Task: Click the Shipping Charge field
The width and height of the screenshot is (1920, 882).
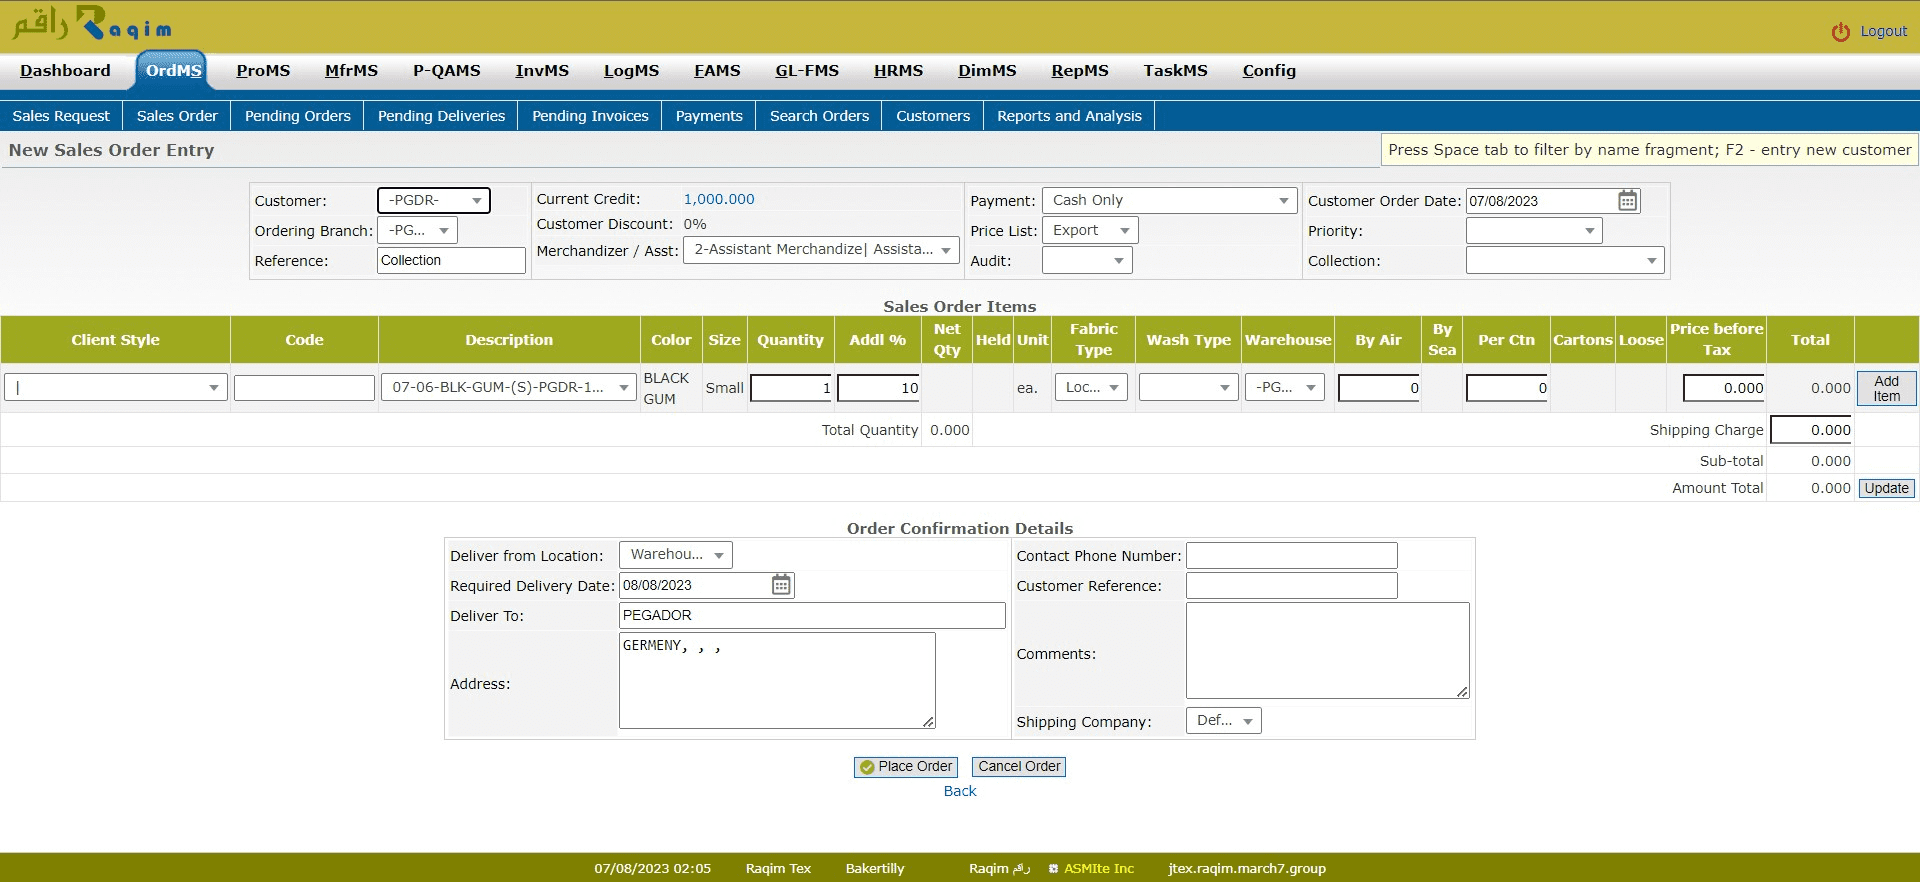Action: tap(1811, 430)
